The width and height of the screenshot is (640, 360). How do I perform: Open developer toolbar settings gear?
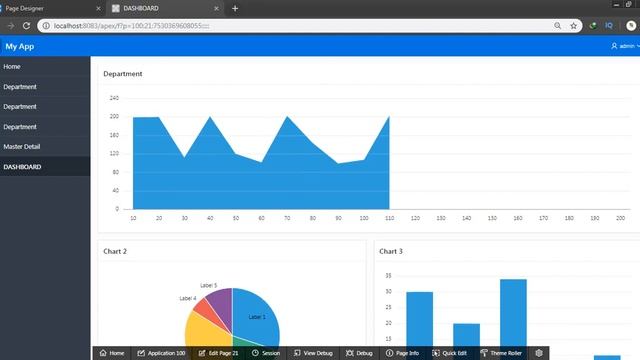[x=539, y=353]
